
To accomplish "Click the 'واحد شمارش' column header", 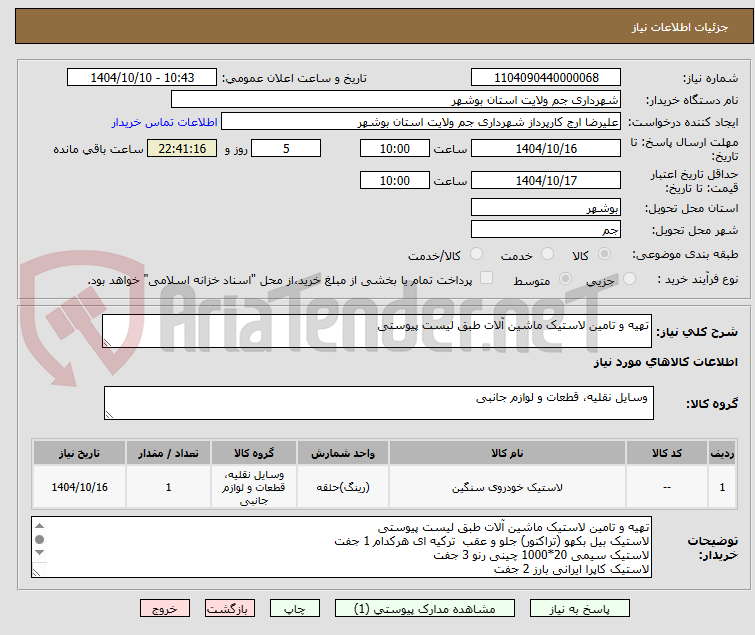I will click(x=343, y=453).
